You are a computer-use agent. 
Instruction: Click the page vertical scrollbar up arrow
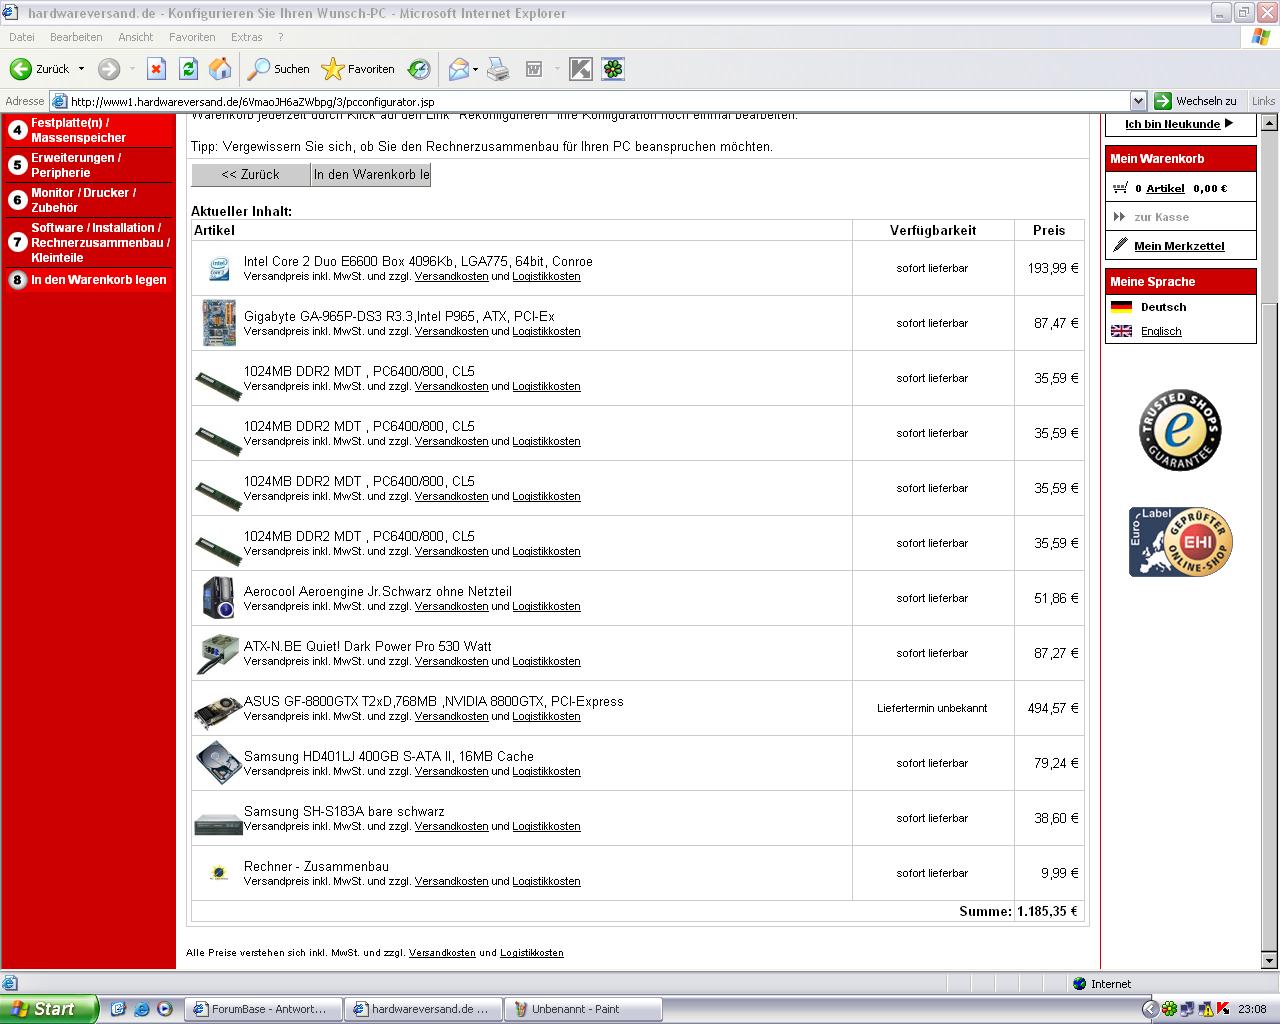click(x=1270, y=124)
